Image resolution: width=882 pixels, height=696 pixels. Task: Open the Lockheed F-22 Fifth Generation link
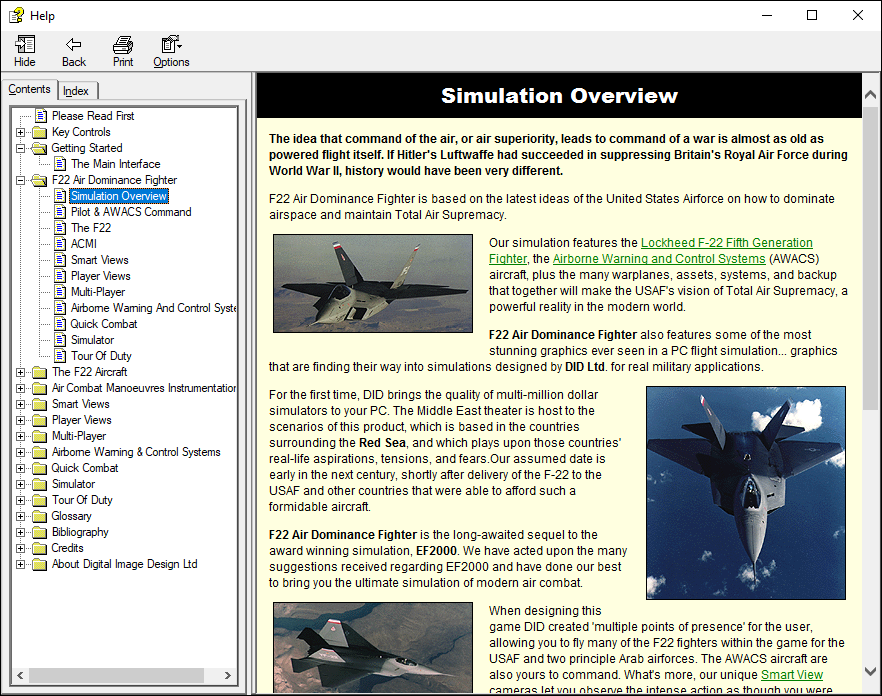(x=727, y=243)
